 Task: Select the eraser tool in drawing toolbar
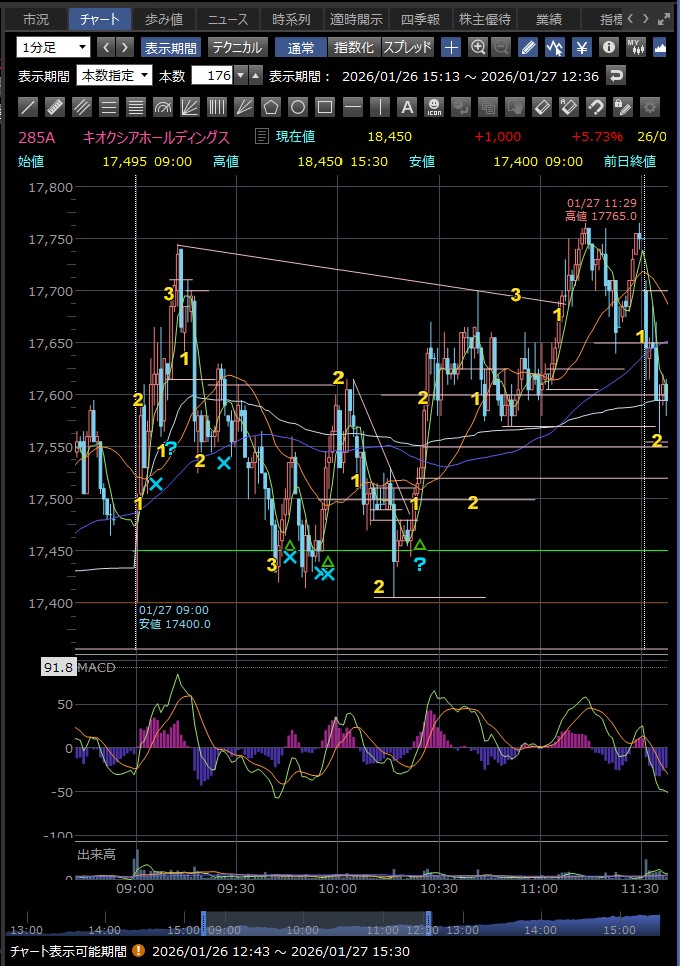pyautogui.click(x=541, y=107)
